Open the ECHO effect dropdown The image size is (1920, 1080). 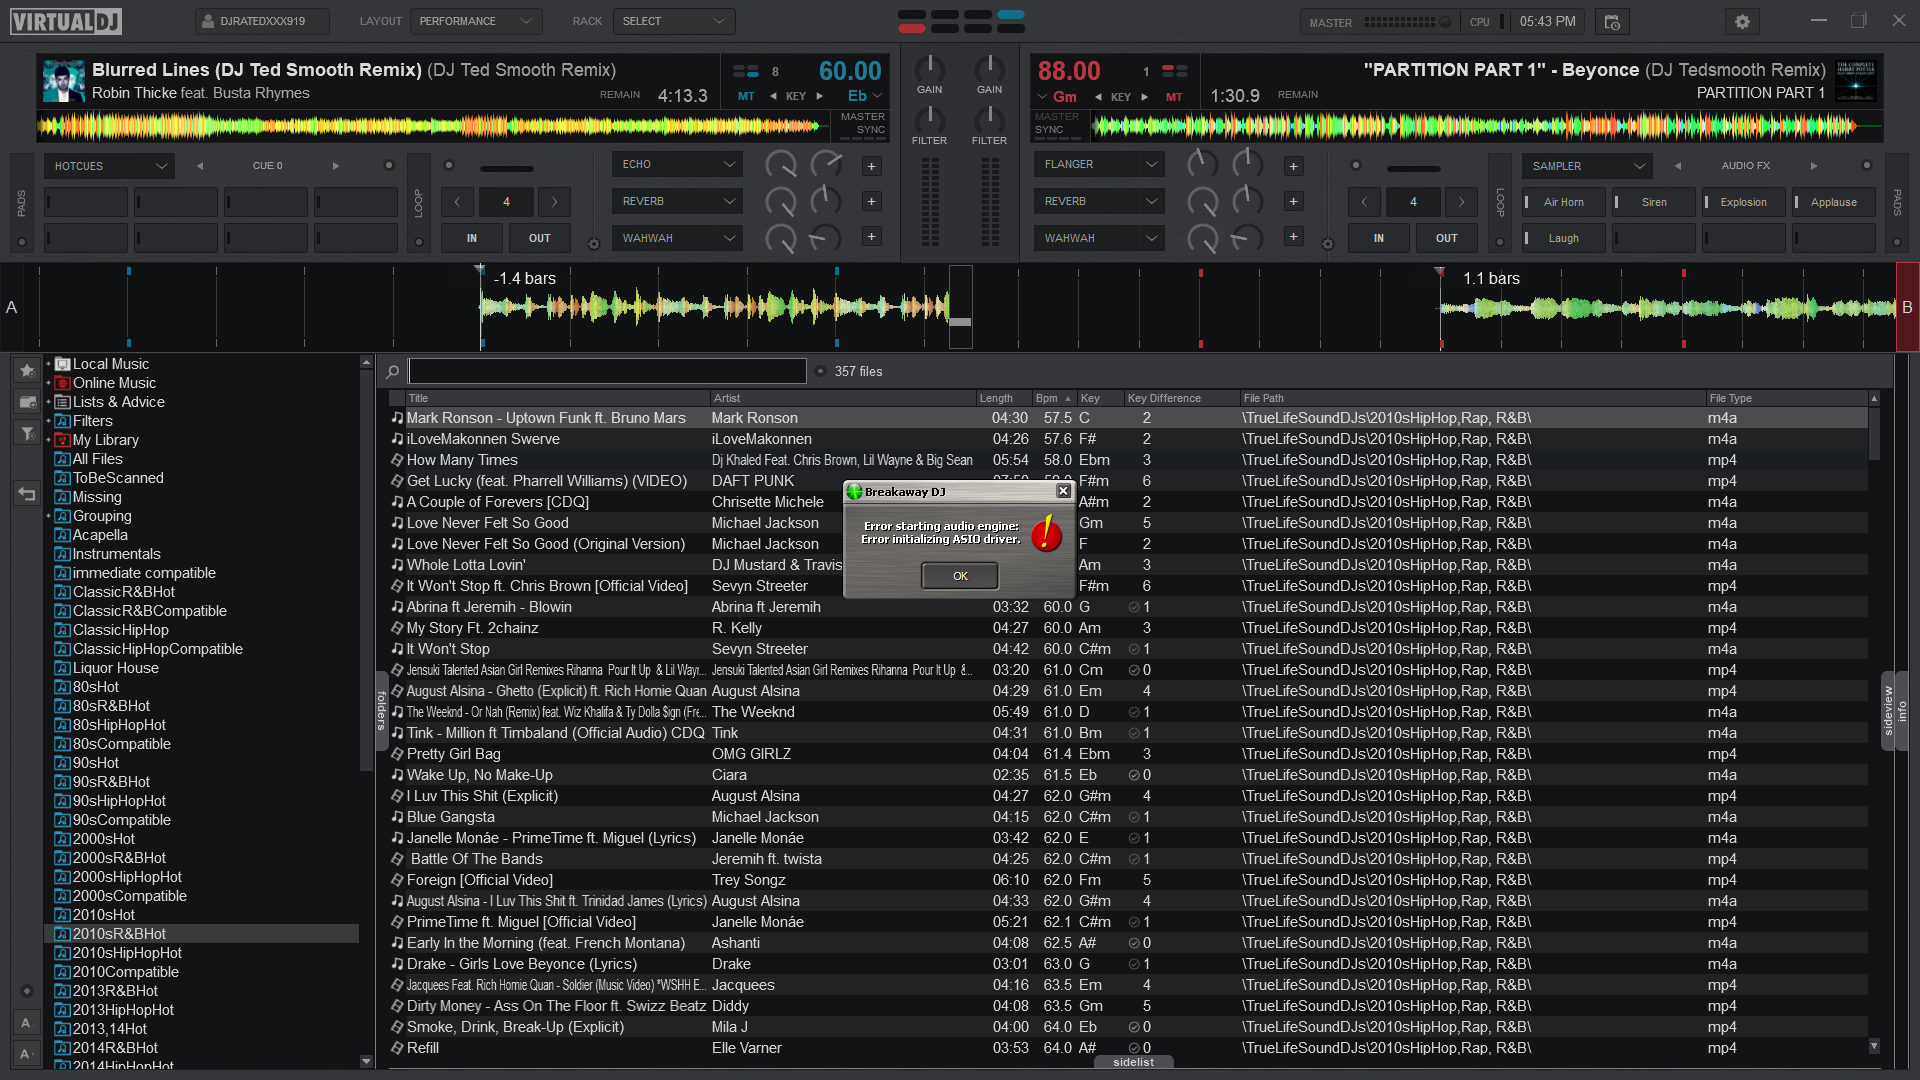[677, 164]
